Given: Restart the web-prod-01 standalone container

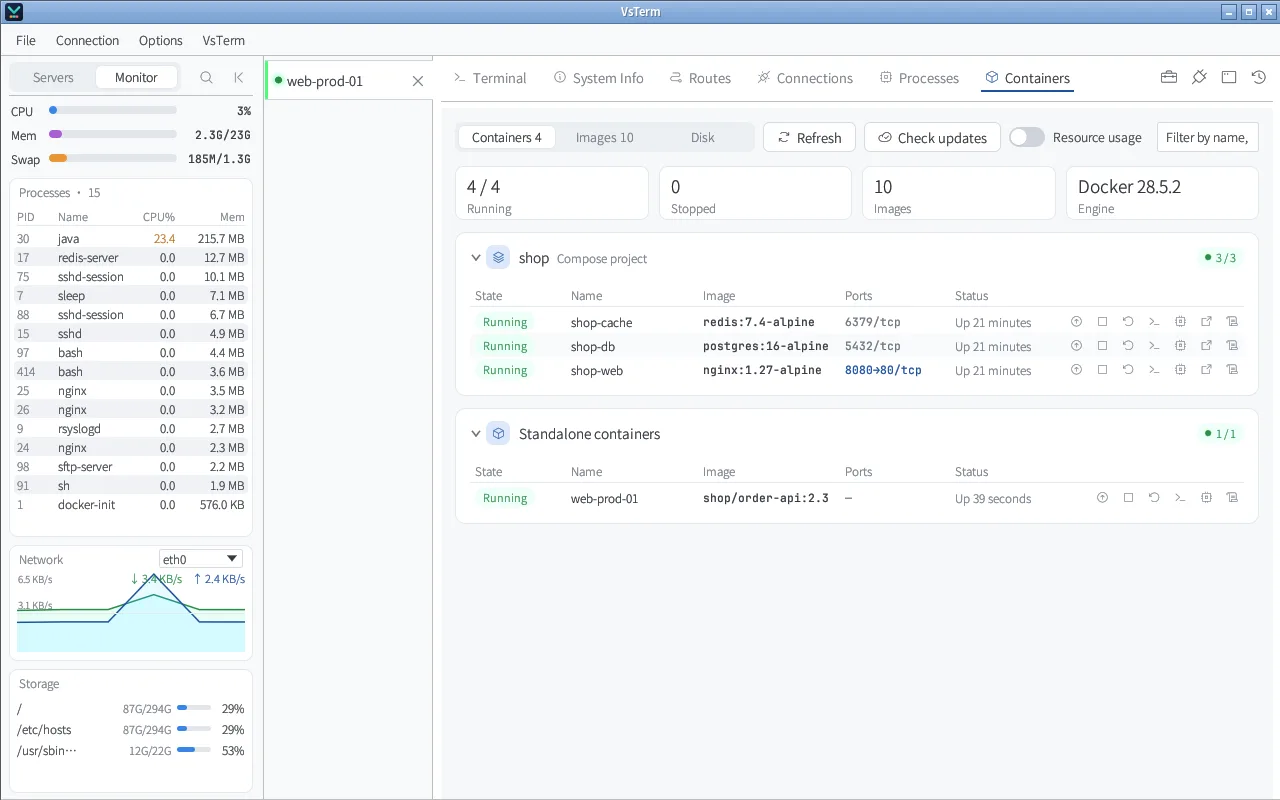Looking at the screenshot, I should pos(1154,498).
